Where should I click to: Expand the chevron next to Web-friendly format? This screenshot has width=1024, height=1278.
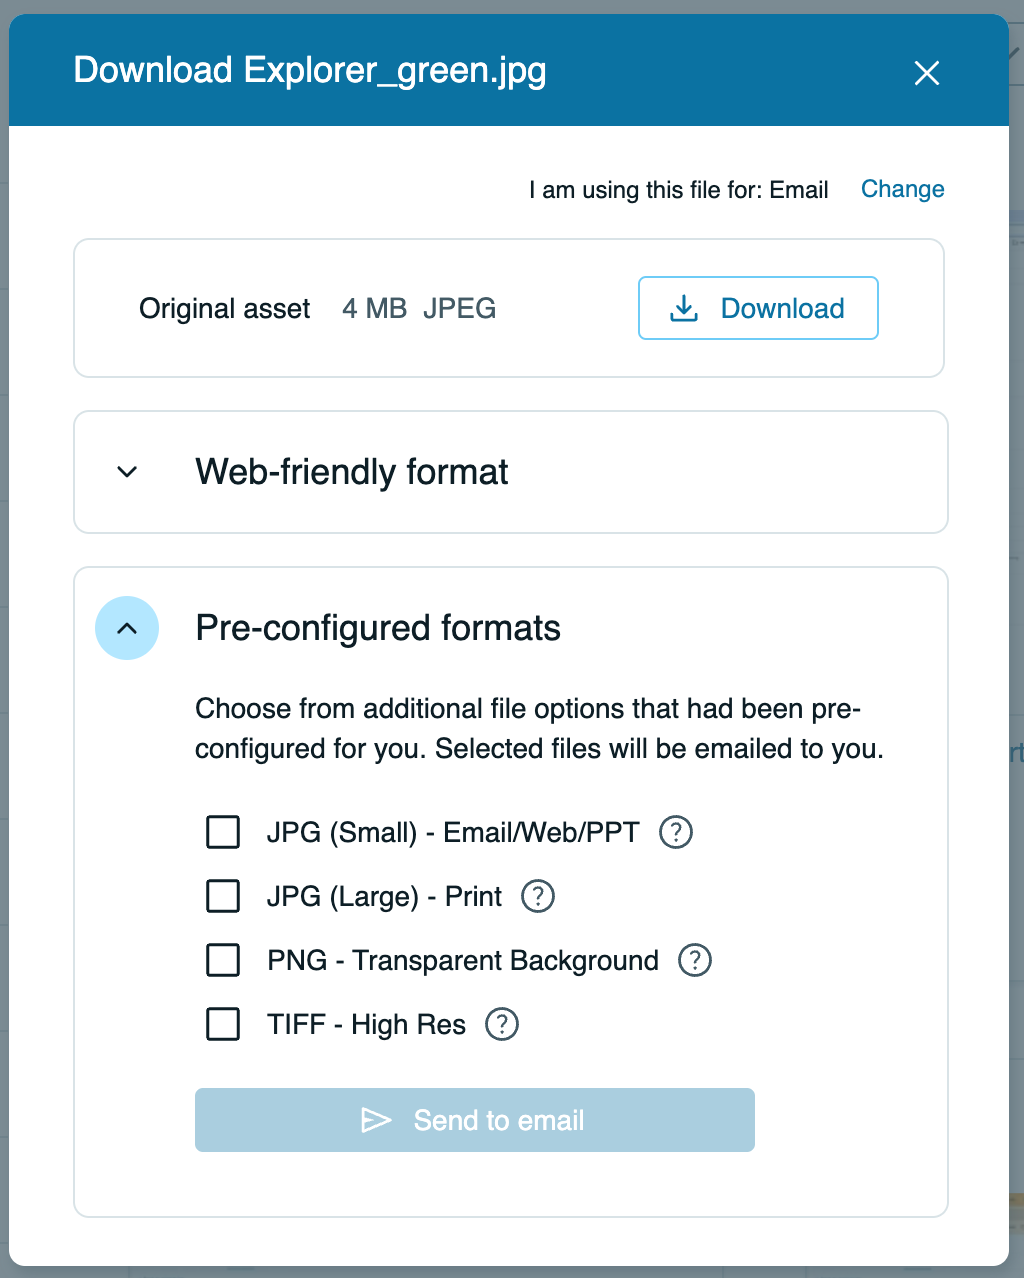(x=127, y=471)
